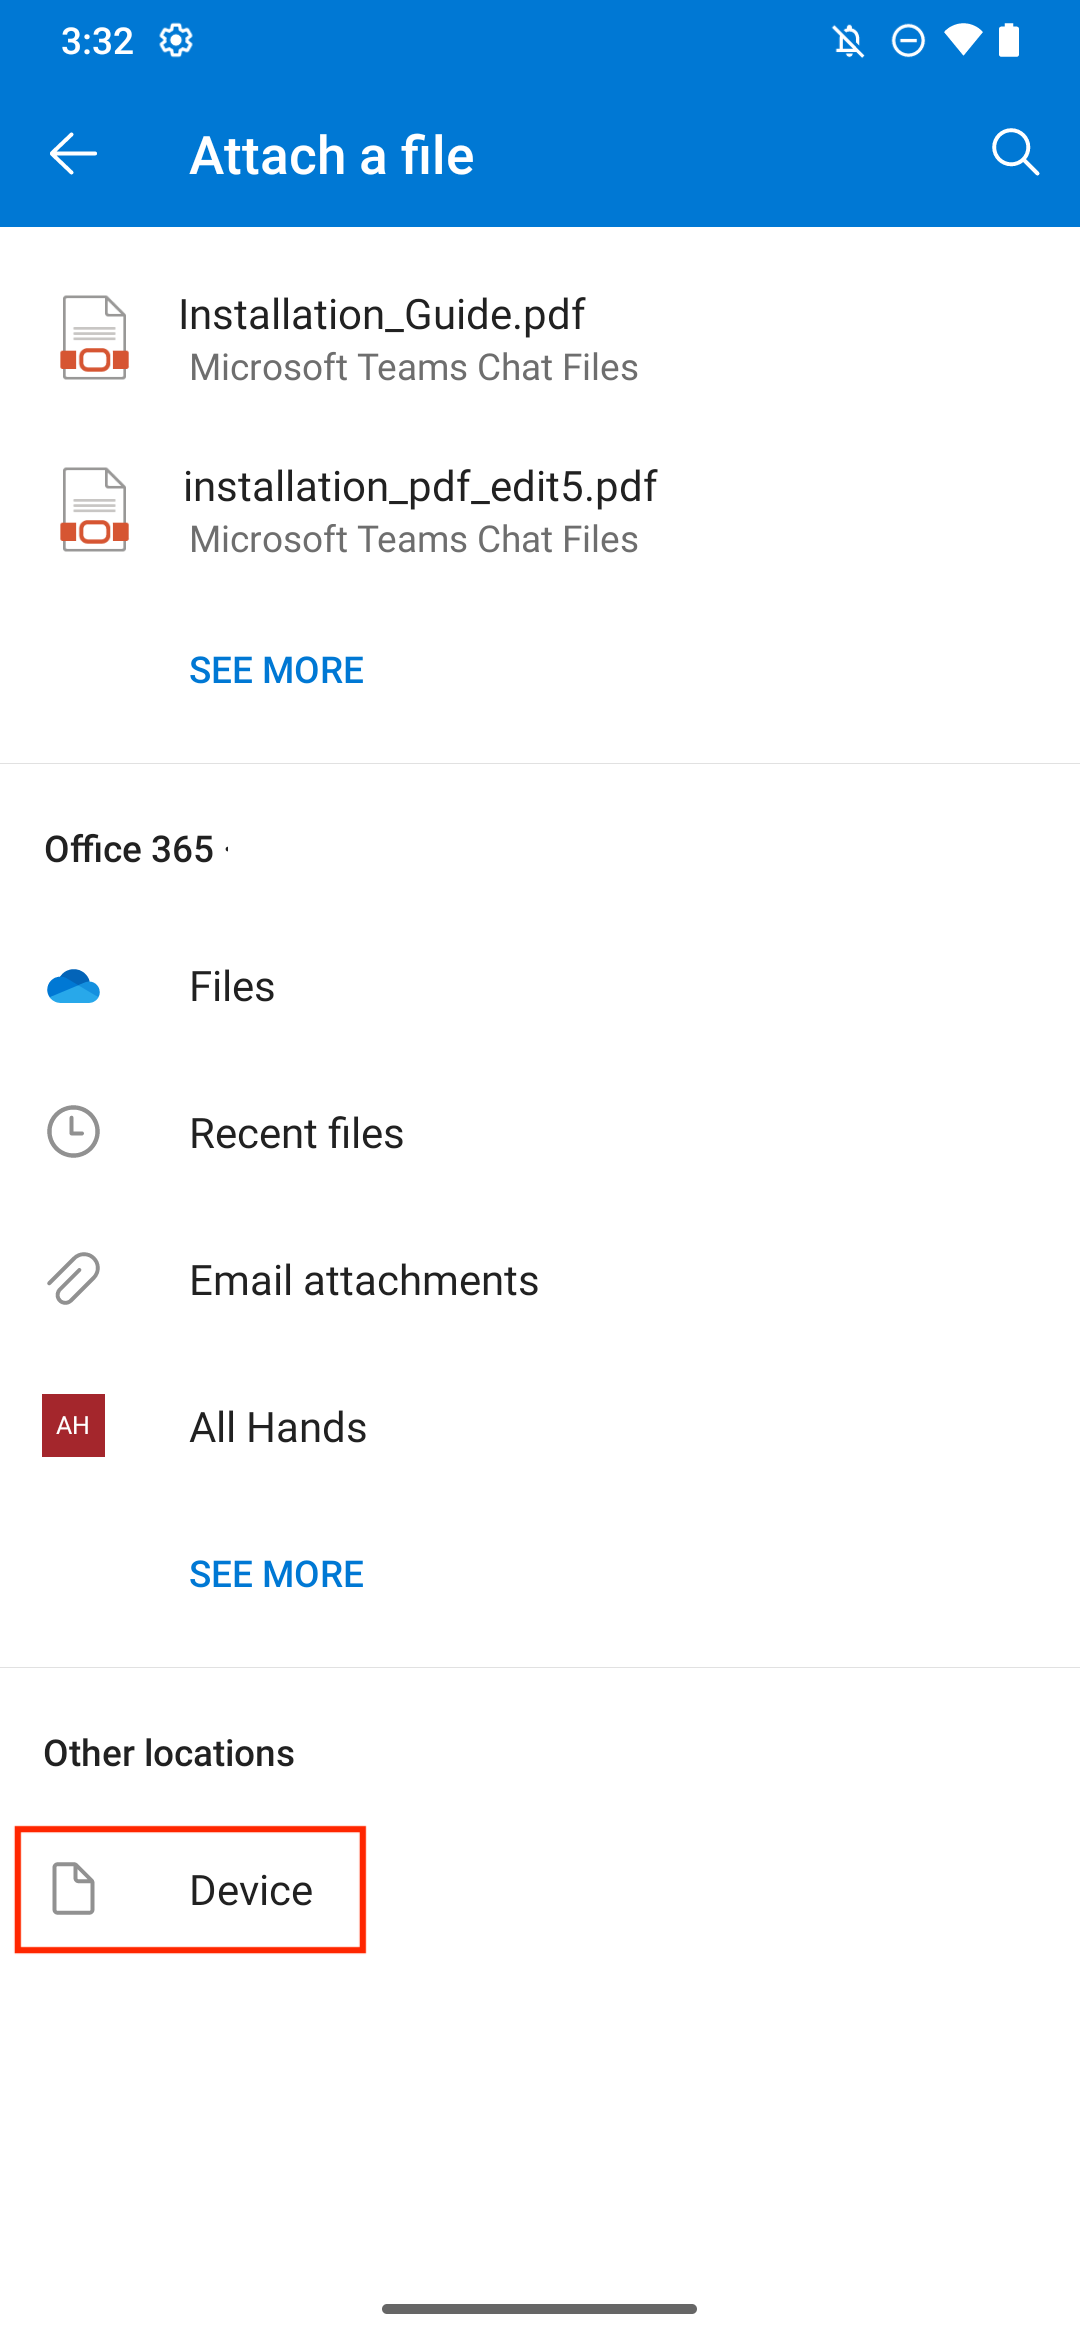Screen dimensions: 1080x2340
Task: Tap the muted notifications bell icon
Action: click(848, 41)
